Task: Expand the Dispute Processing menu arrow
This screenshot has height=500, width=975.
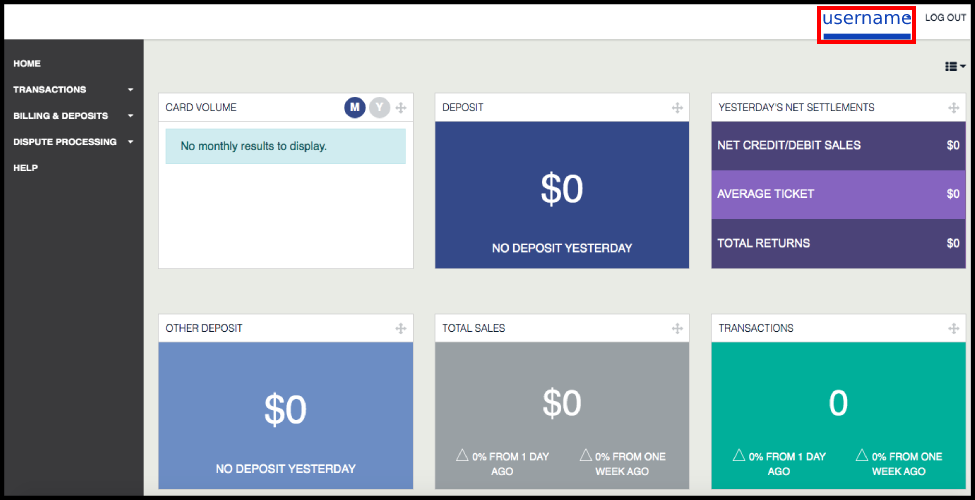Action: click(x=131, y=142)
